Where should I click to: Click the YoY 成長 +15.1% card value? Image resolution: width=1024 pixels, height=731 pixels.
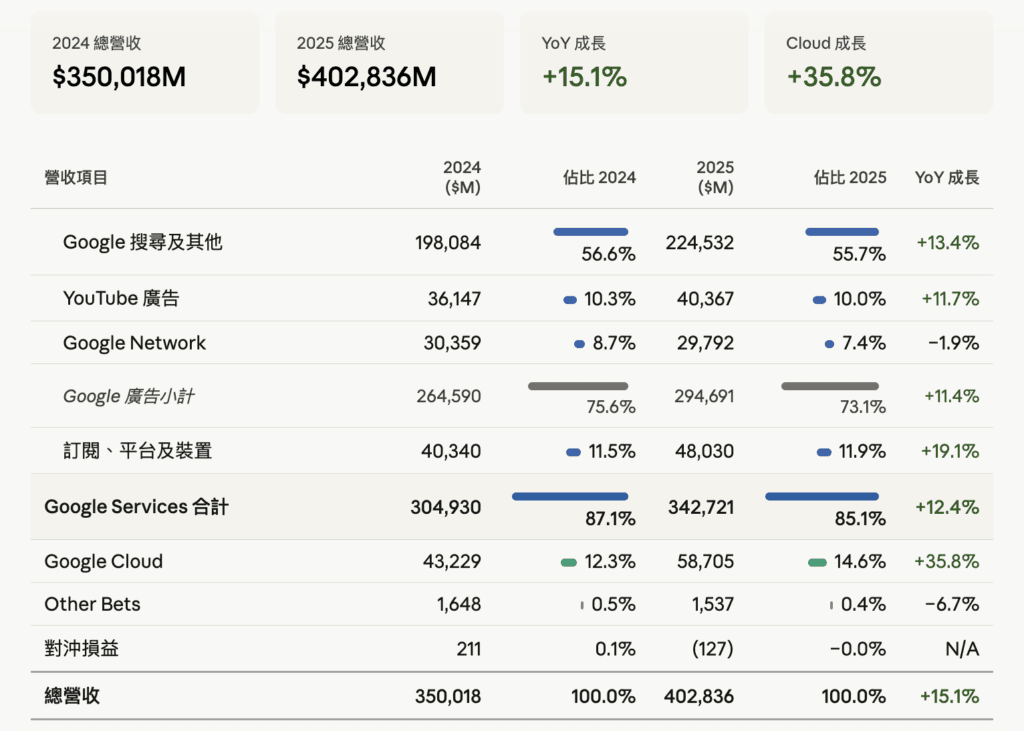tap(584, 77)
